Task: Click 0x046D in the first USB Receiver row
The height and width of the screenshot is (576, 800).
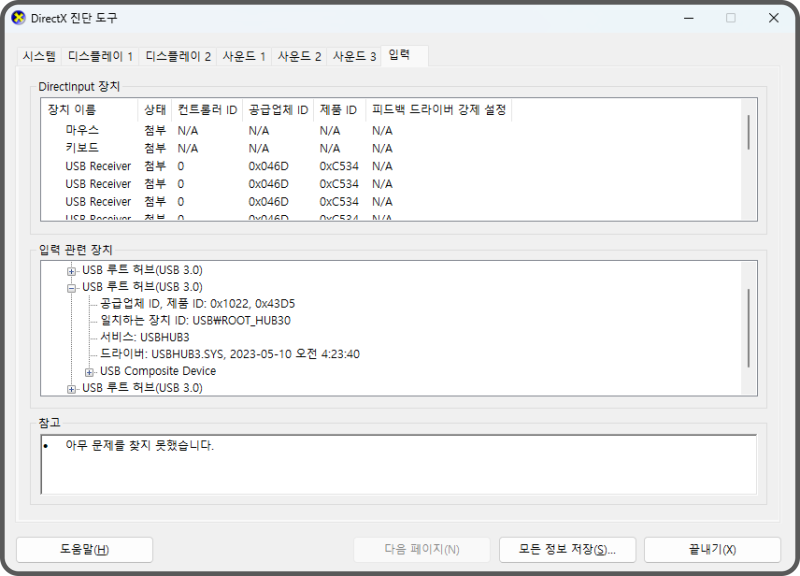Action: click(x=268, y=166)
